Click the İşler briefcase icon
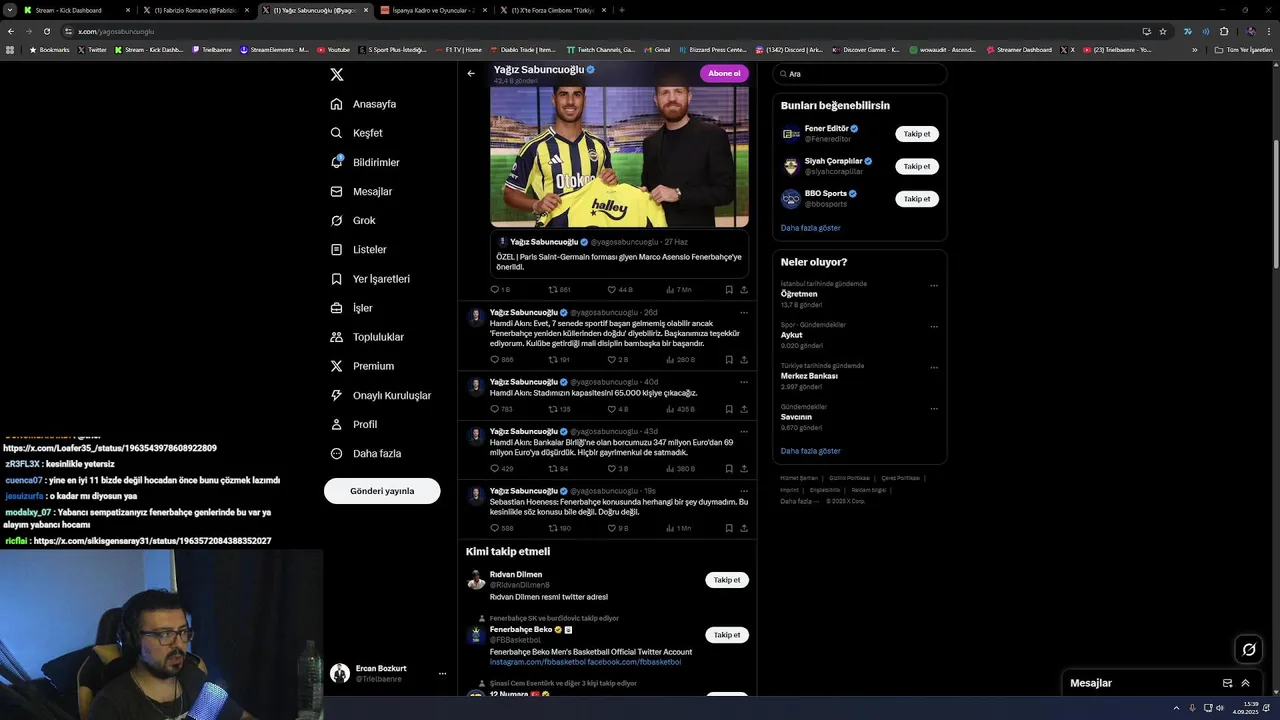 click(337, 308)
